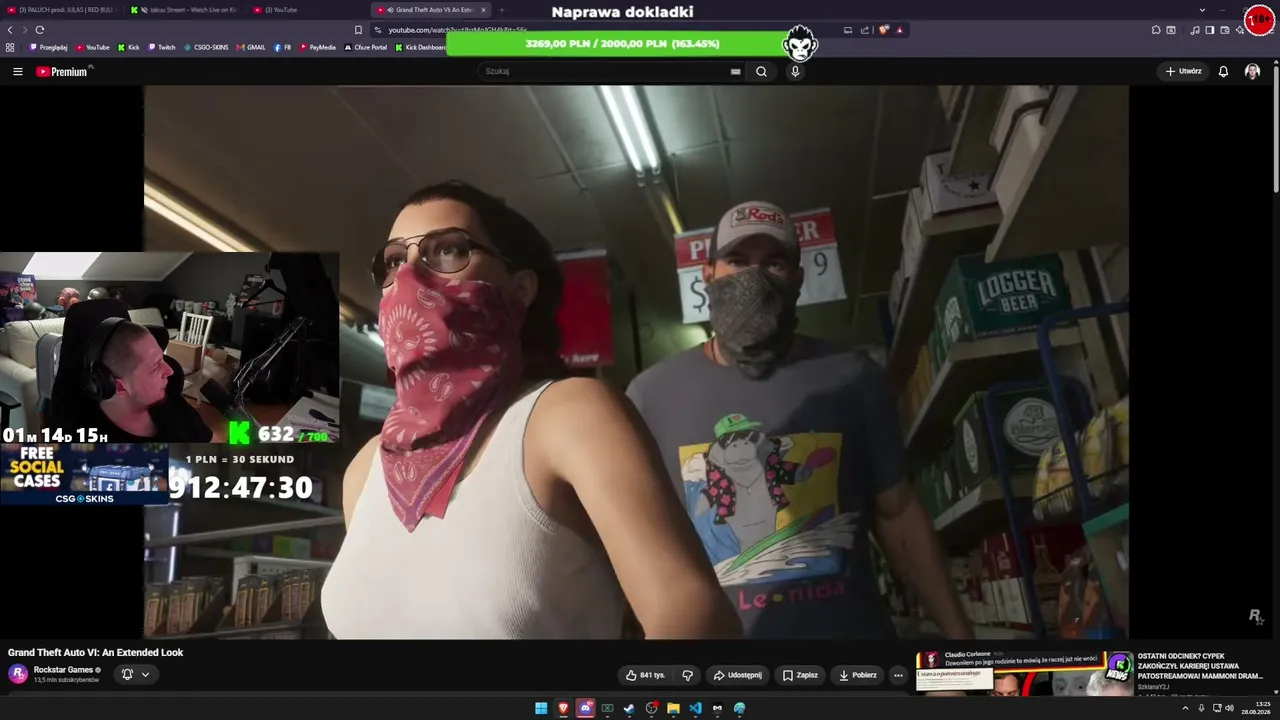Open the music note toolbar icon
Image resolution: width=1280 pixels, height=720 pixels.
[1195, 30]
